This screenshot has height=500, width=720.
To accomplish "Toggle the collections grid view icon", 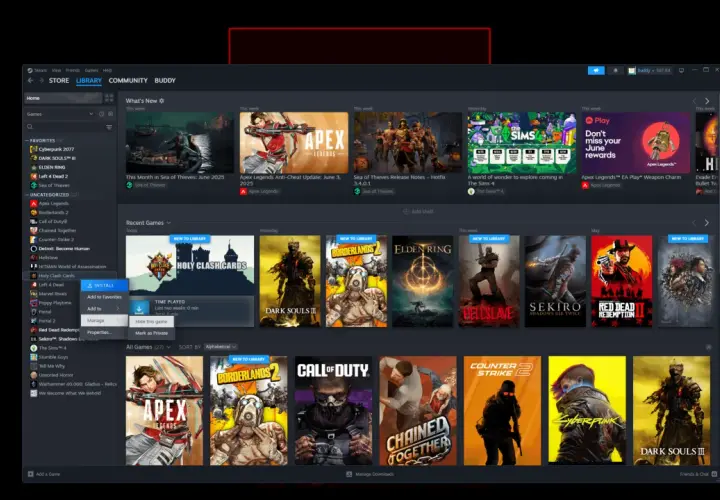I will (109, 98).
